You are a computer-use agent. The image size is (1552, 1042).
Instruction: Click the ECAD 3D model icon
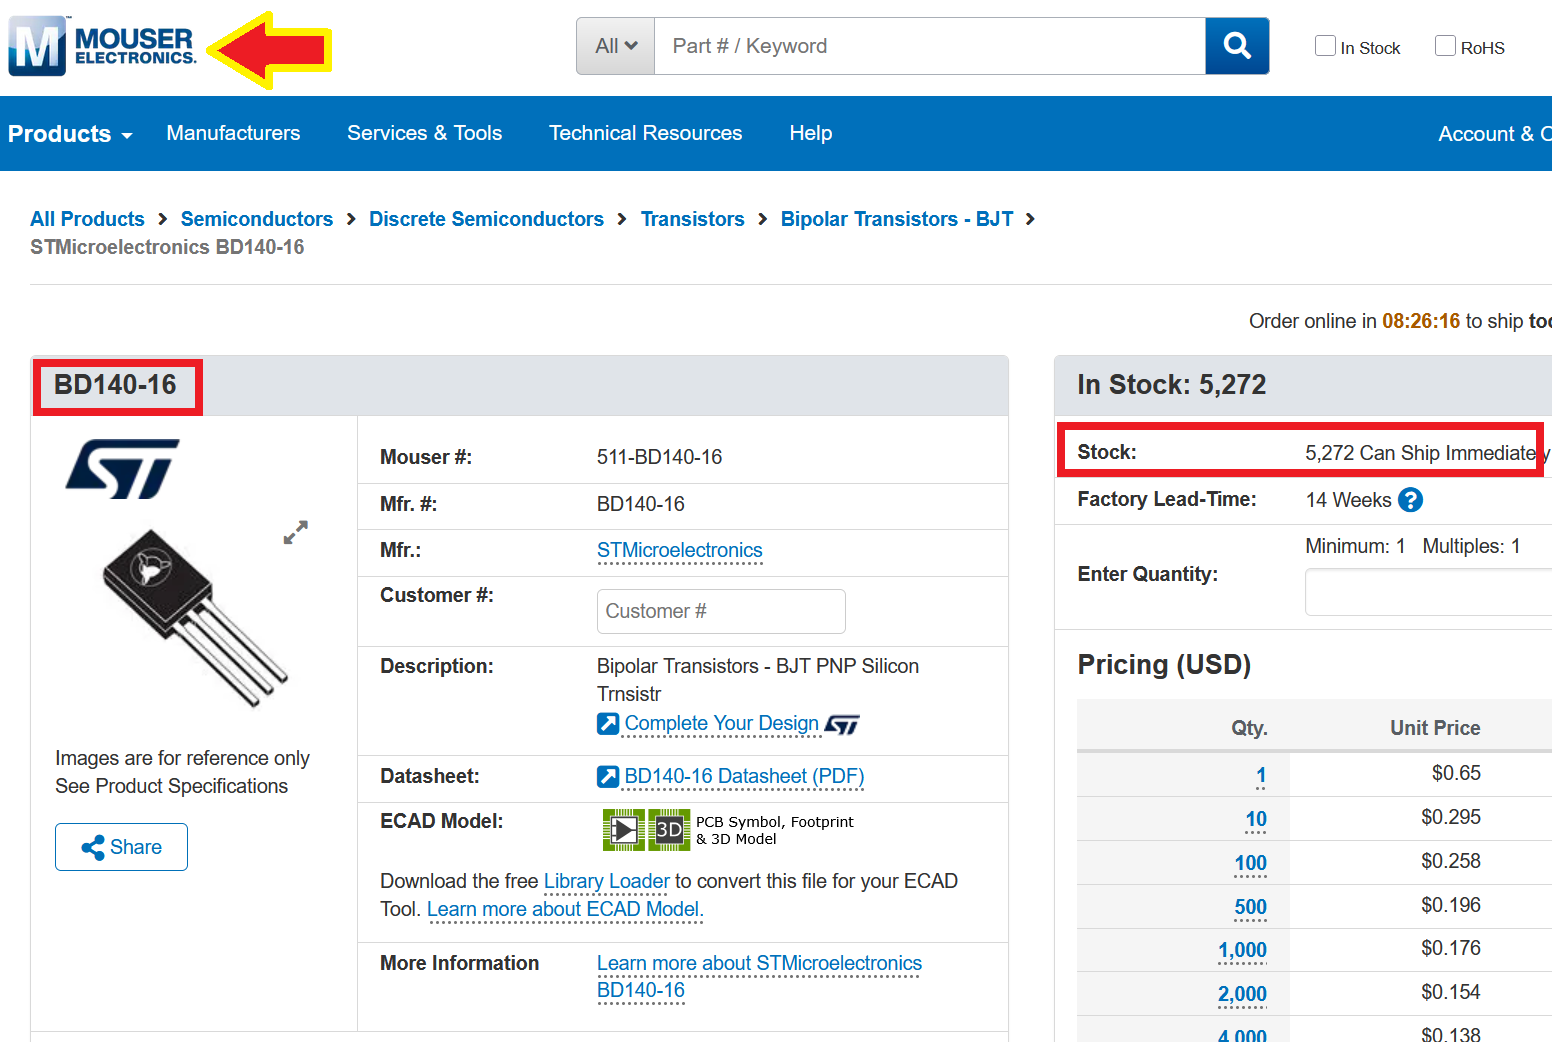pos(669,830)
